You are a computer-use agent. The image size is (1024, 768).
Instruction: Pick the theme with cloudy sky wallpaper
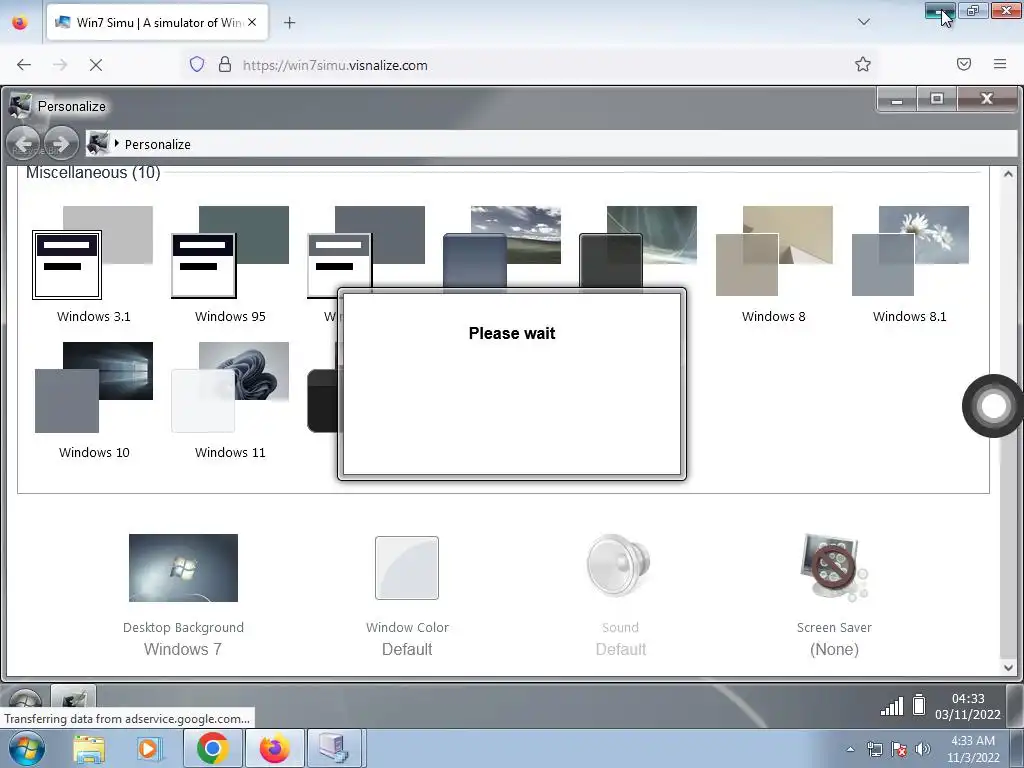pos(502,247)
